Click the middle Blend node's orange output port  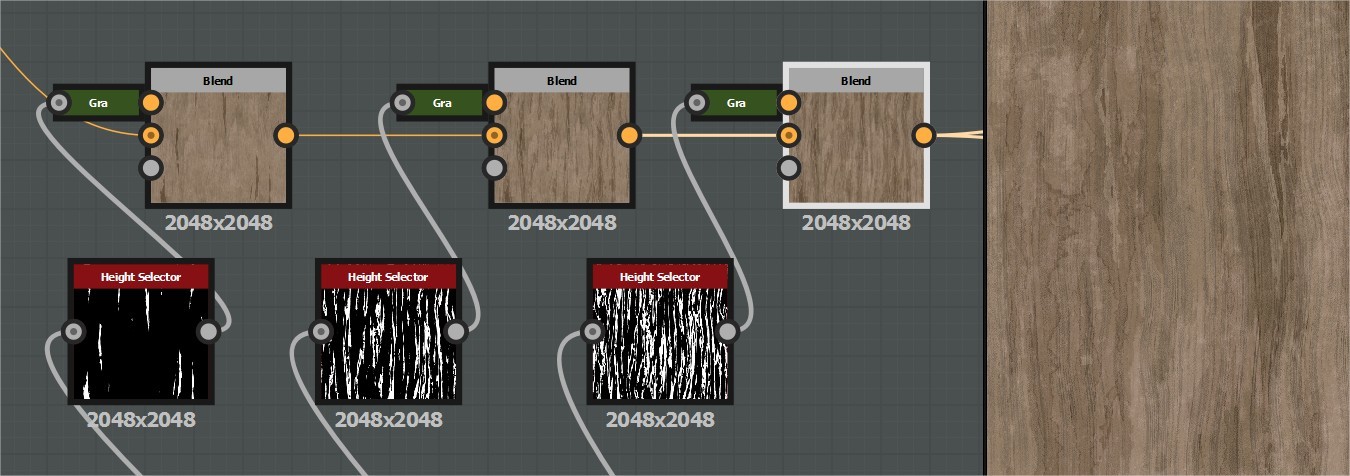[x=630, y=135]
